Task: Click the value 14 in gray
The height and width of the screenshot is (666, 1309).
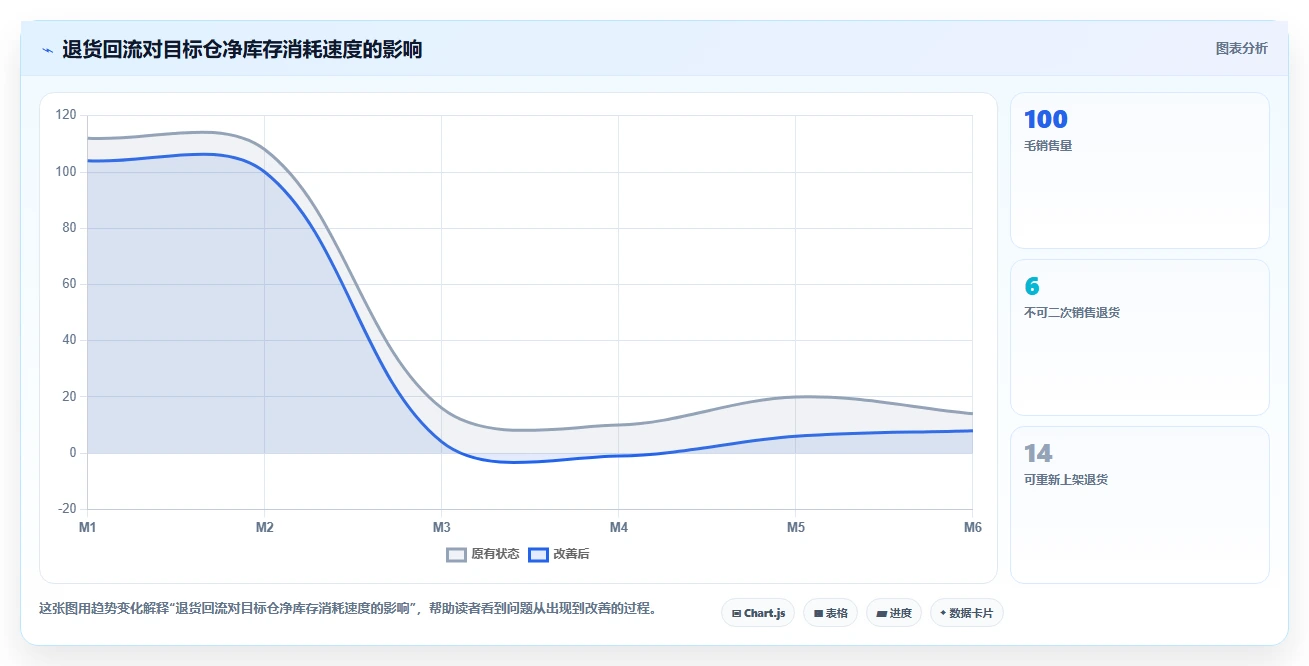Action: 1038,454
